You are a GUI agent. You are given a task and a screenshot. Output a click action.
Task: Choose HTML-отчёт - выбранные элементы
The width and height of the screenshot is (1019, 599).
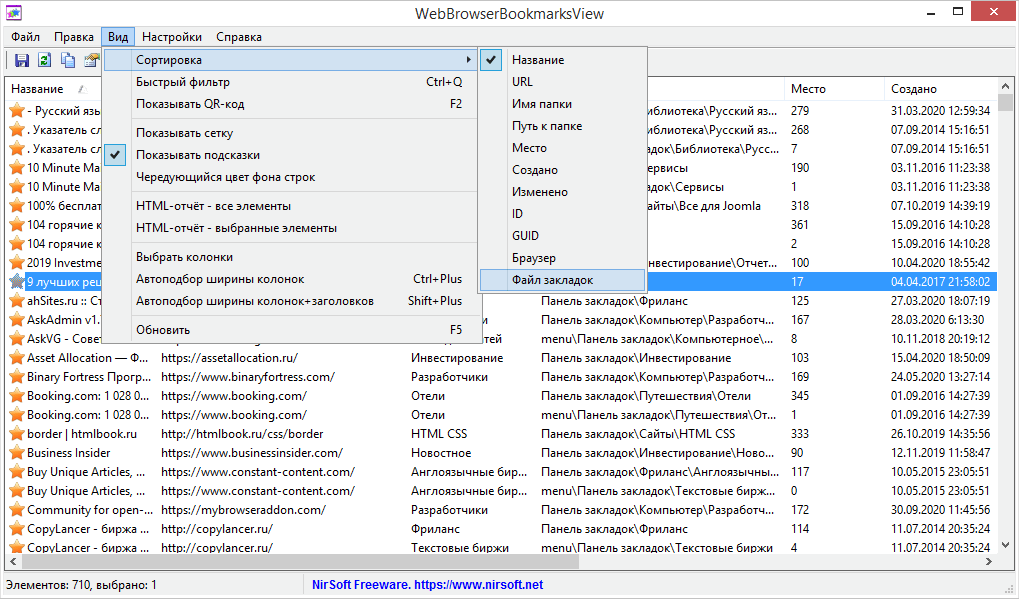[x=291, y=228]
